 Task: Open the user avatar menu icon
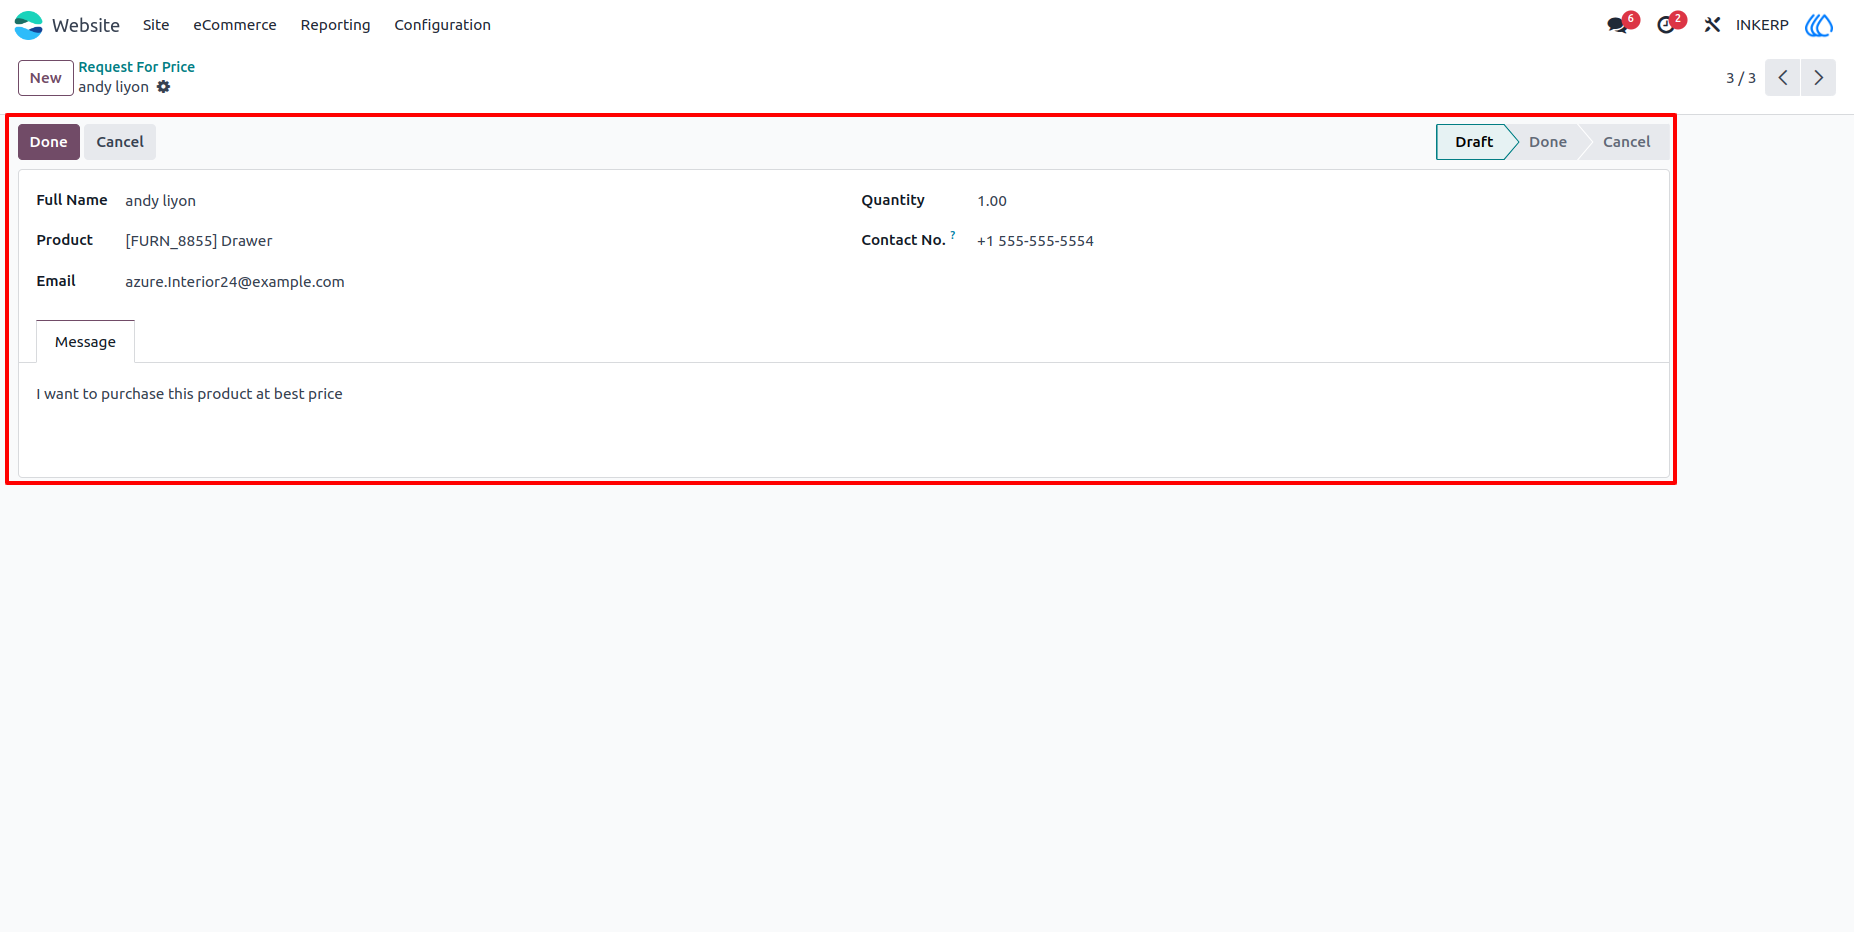click(x=1819, y=25)
